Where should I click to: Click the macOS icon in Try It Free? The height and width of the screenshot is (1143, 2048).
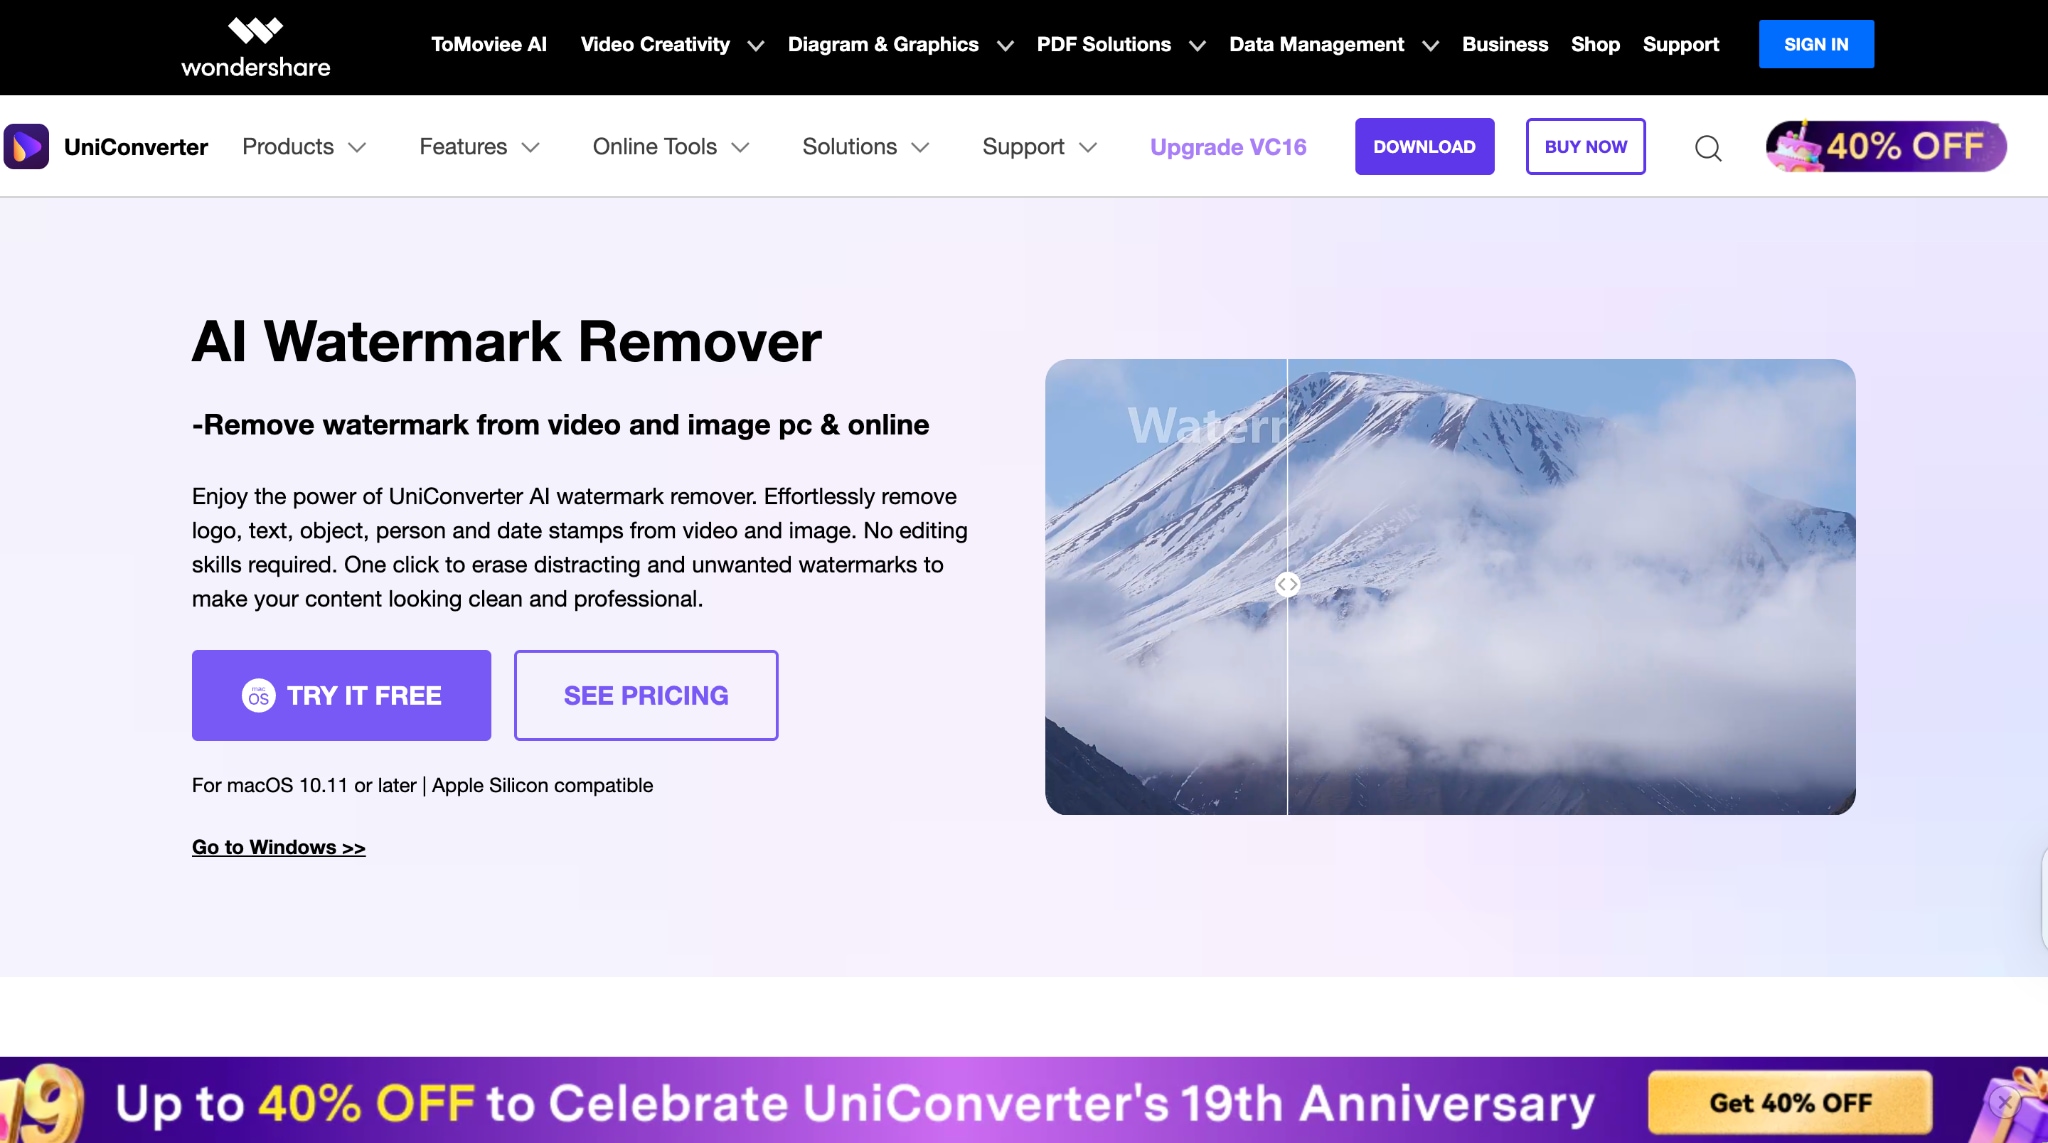pyautogui.click(x=258, y=695)
